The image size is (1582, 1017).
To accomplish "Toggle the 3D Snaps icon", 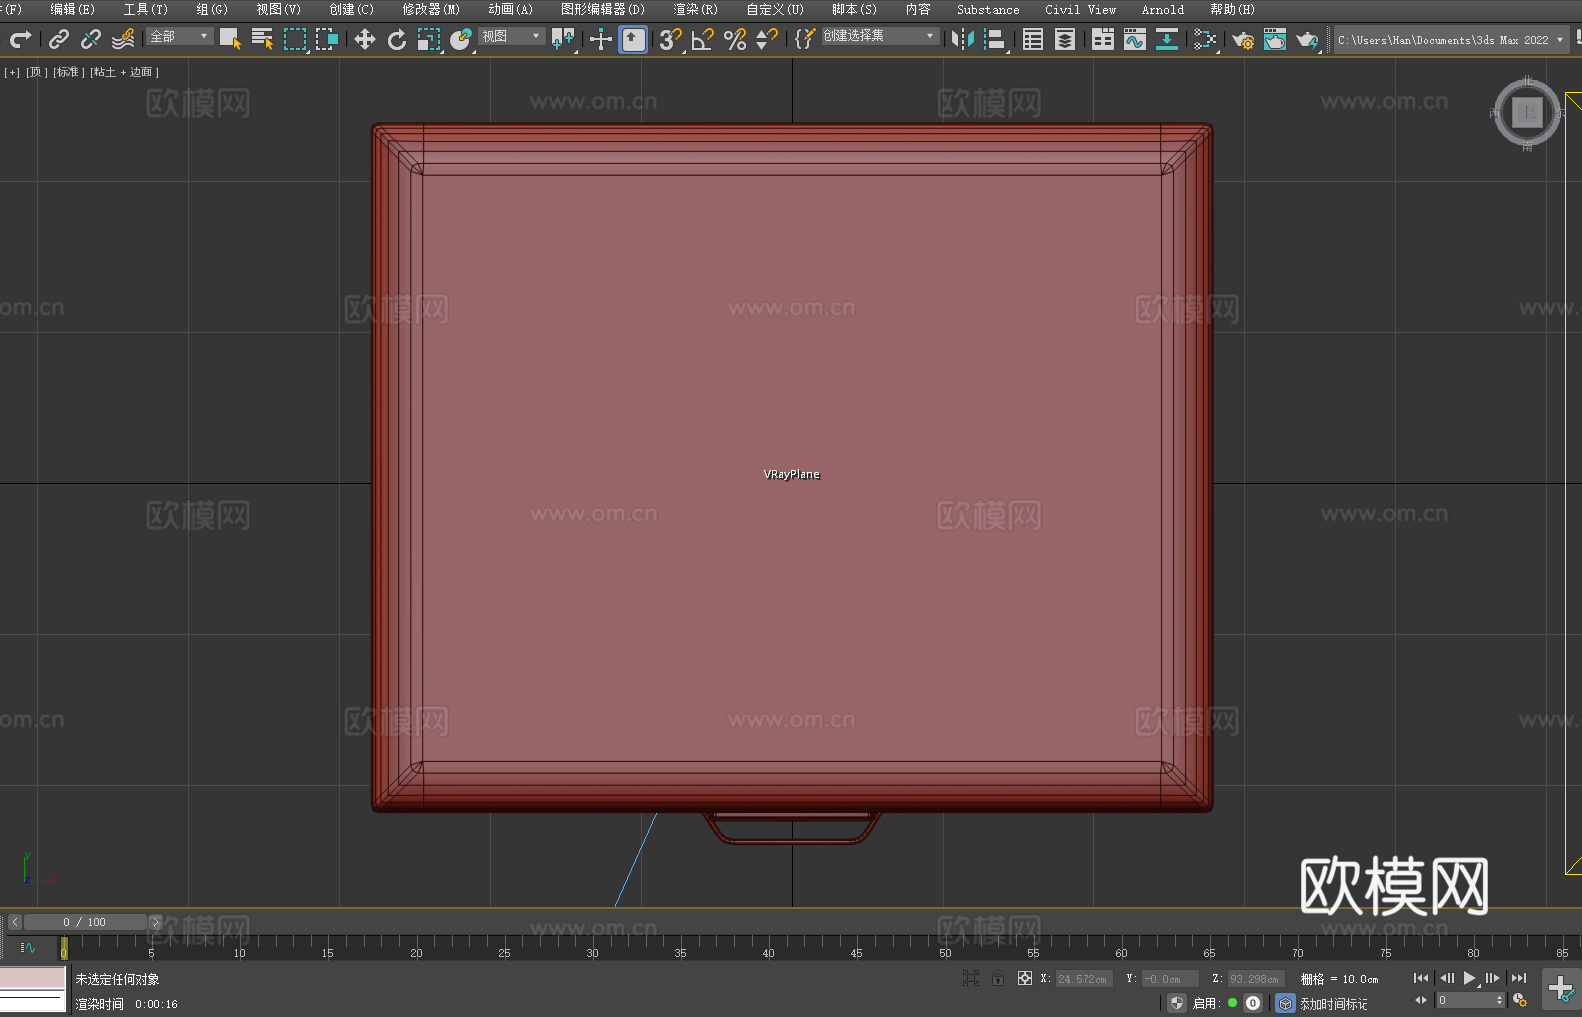I will (671, 39).
